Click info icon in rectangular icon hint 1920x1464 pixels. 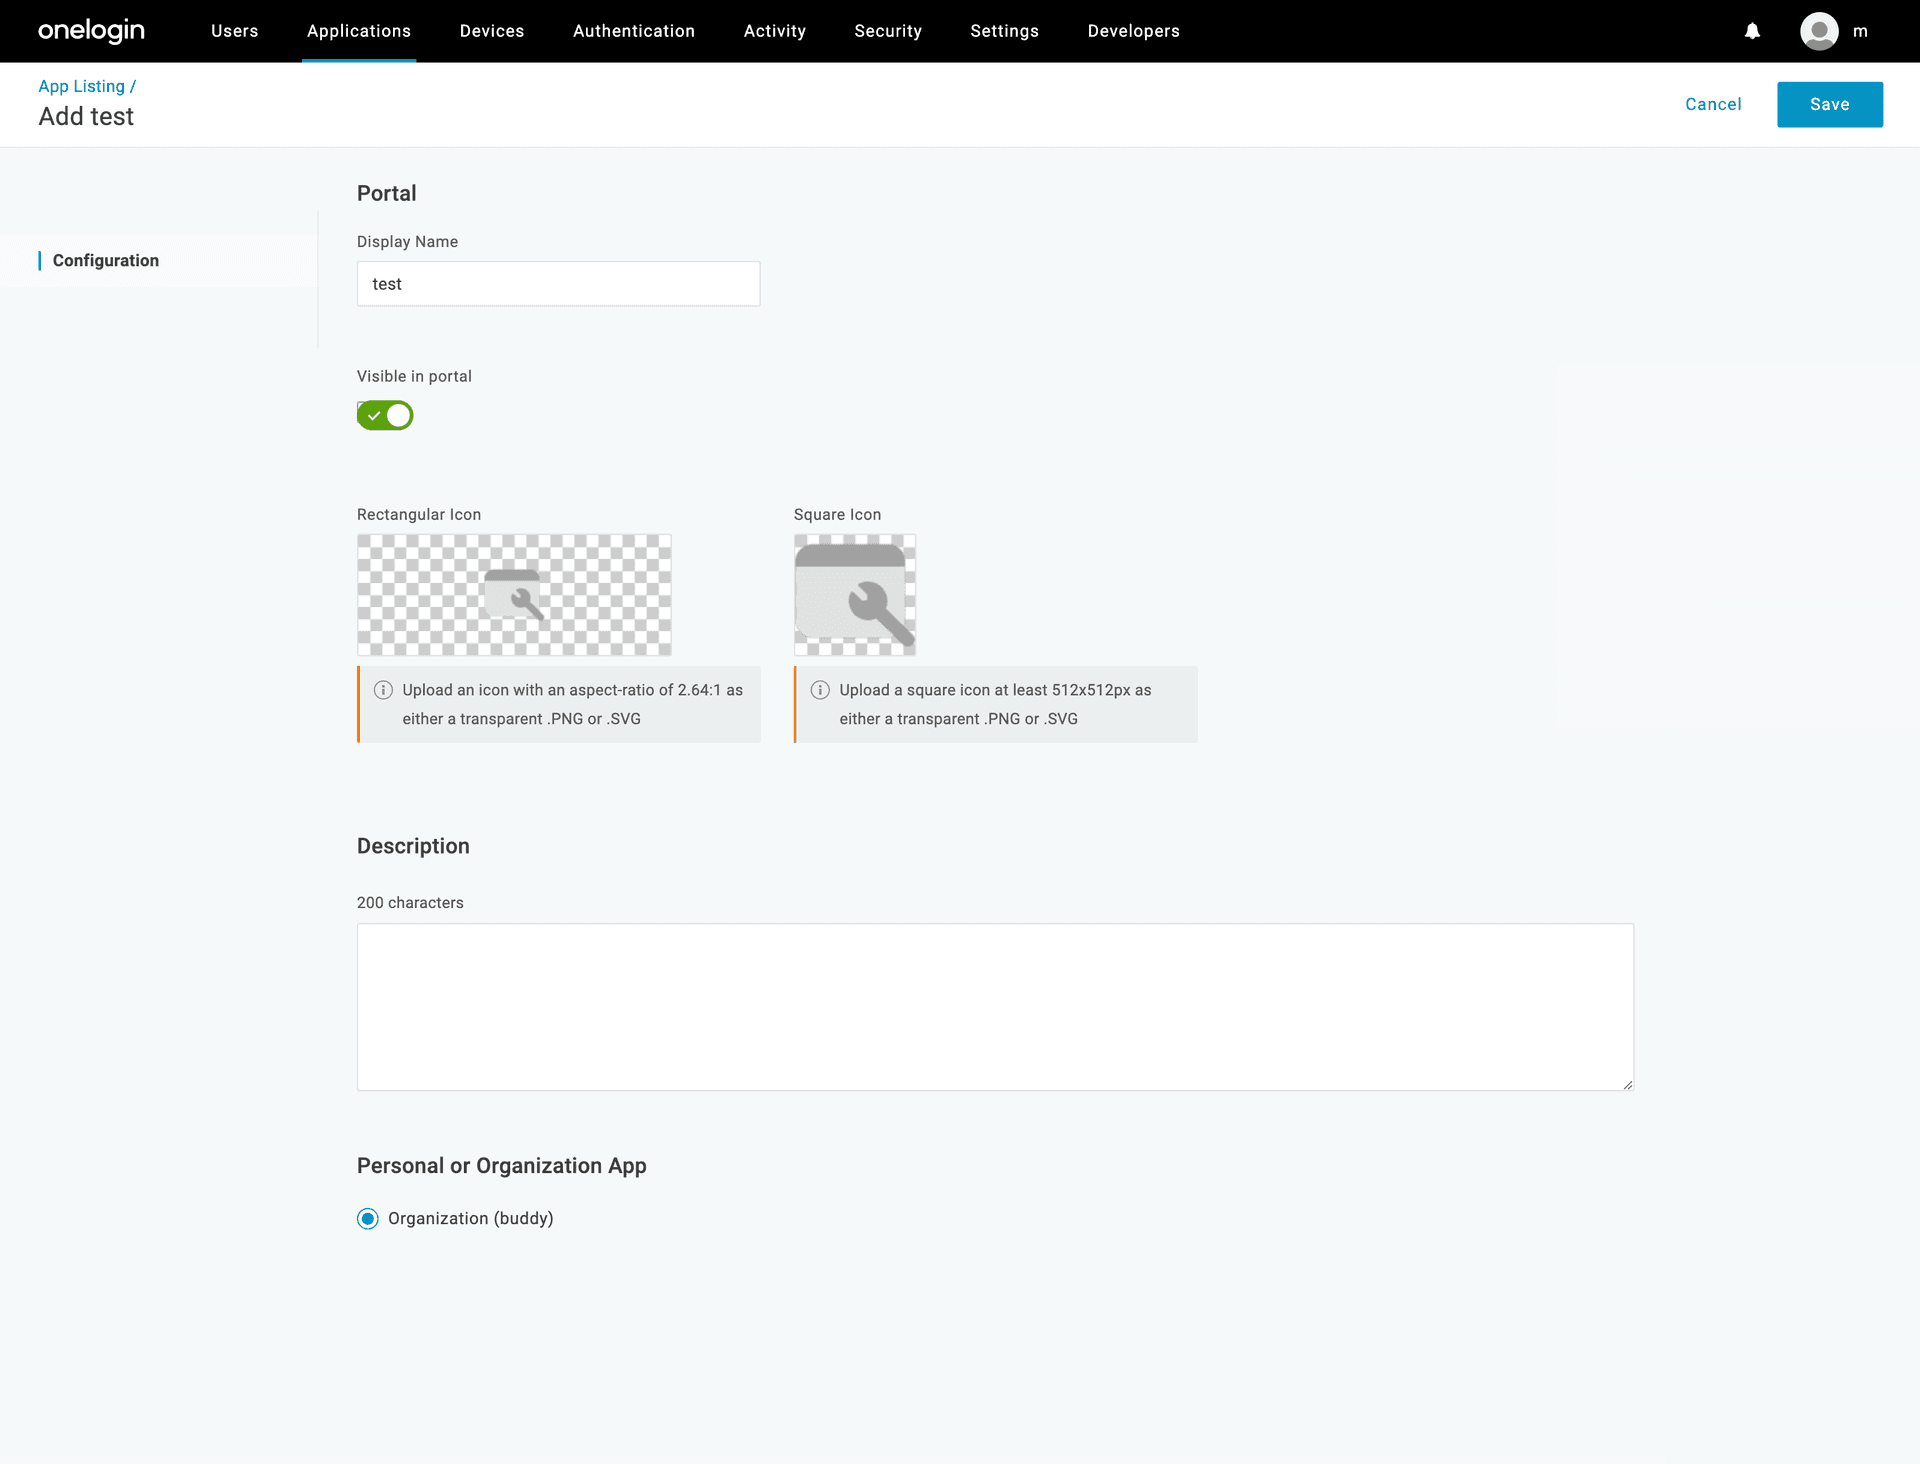pyautogui.click(x=383, y=690)
